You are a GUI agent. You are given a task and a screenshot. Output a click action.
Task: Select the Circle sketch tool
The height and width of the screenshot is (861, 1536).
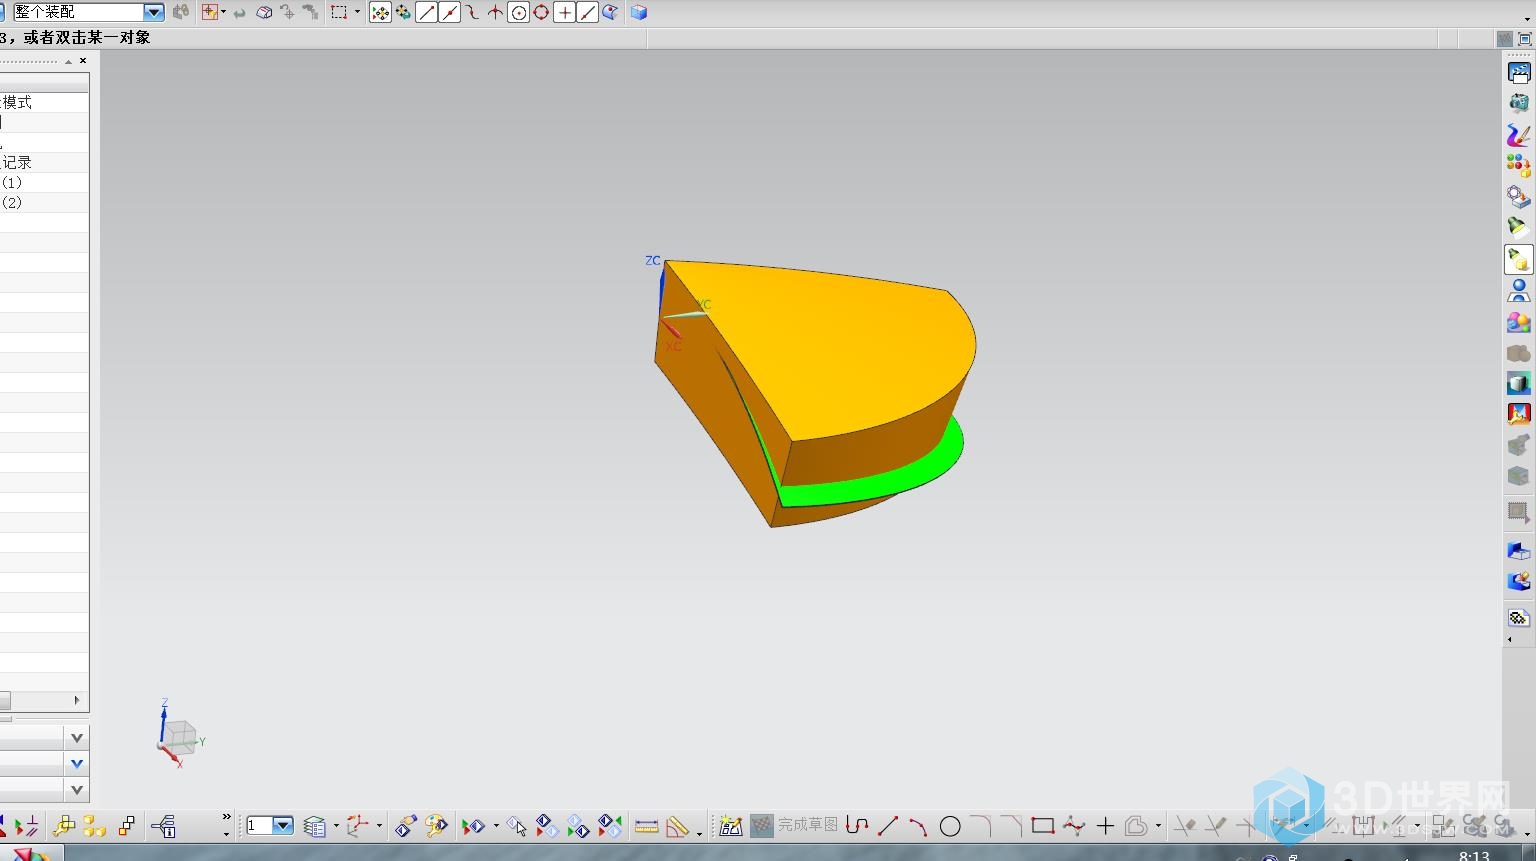tap(950, 826)
